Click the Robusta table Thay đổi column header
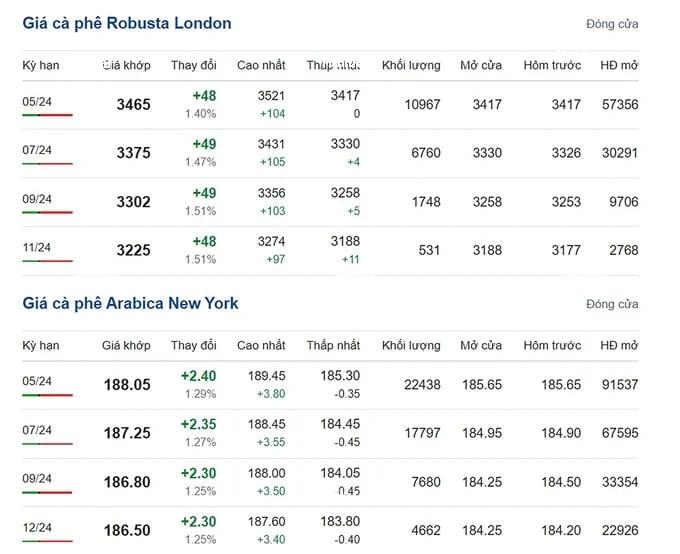 pos(193,66)
